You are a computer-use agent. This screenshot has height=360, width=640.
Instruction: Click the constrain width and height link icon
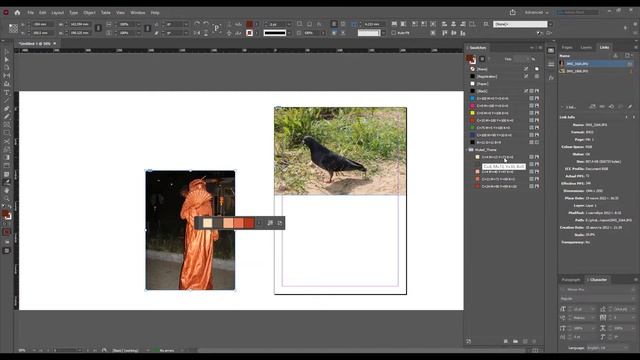98,29
